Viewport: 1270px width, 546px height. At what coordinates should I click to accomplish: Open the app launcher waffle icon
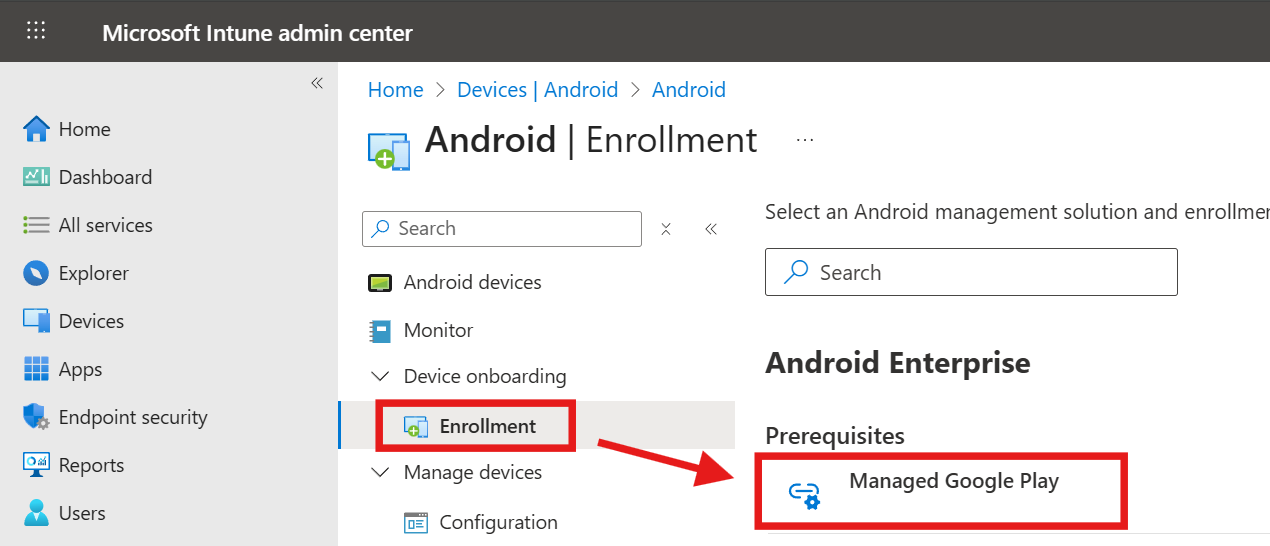[36, 31]
